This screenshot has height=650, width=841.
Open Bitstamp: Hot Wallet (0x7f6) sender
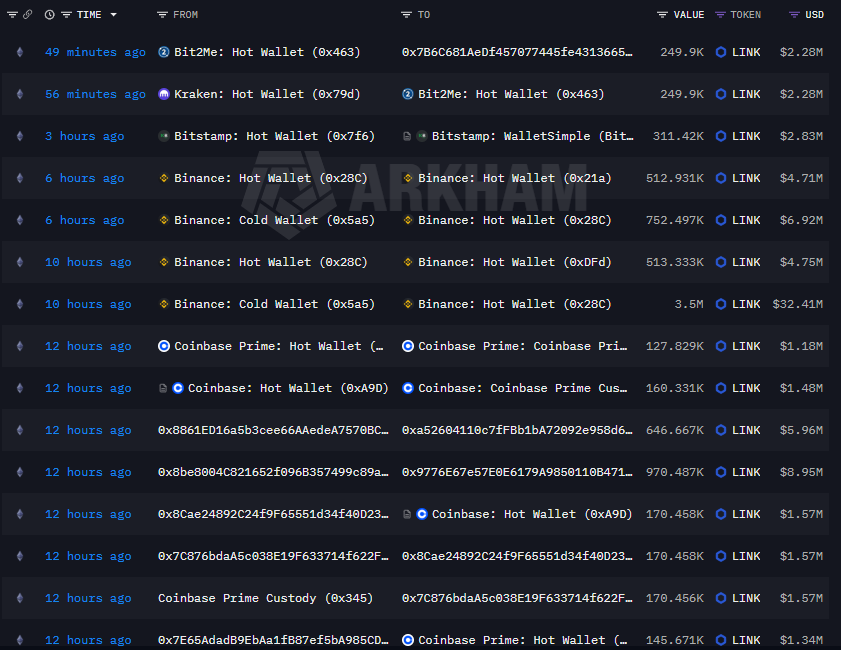point(274,136)
